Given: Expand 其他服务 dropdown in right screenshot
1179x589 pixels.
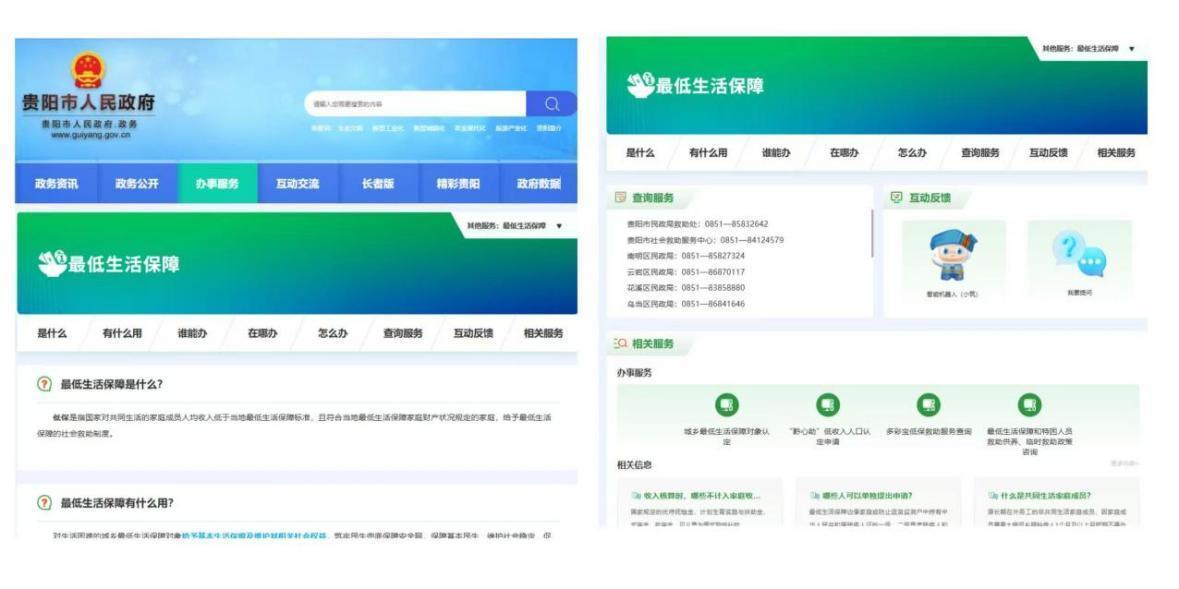Looking at the screenshot, I should [1131, 49].
